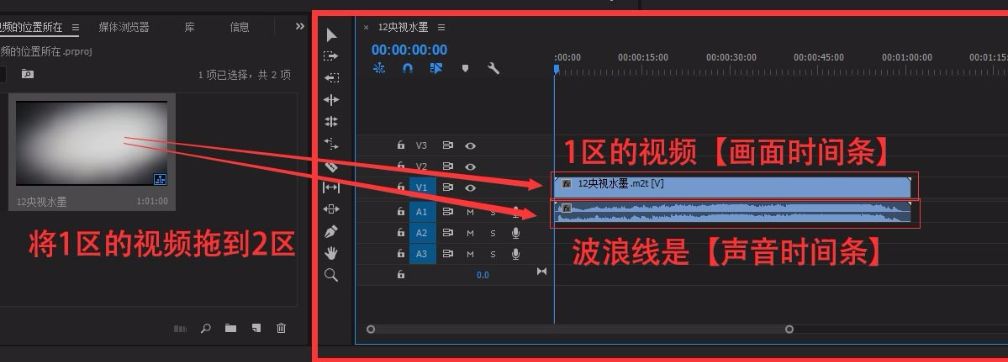1008x362 pixels.
Task: Toggle lock on track A3
Action: (x=400, y=254)
